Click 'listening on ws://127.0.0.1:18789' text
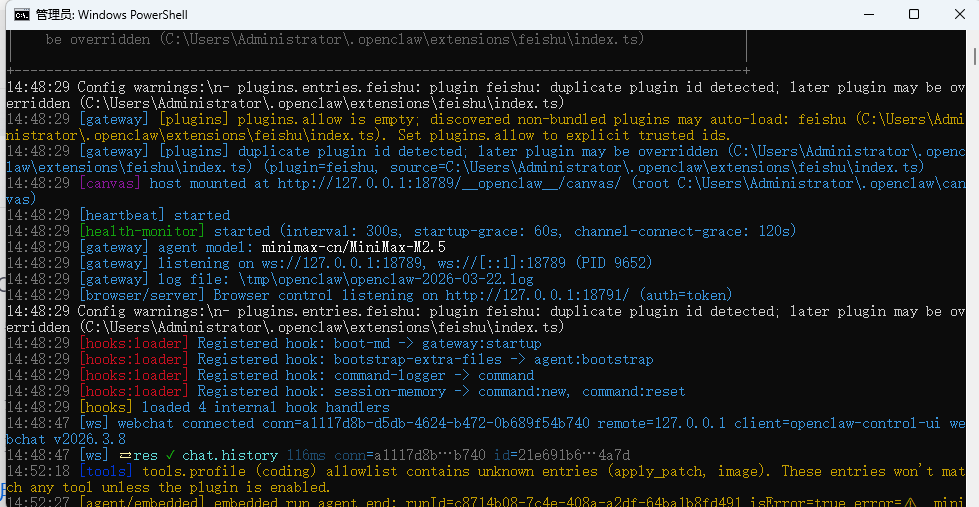Screen dimensions: 979x507 (x=291, y=263)
